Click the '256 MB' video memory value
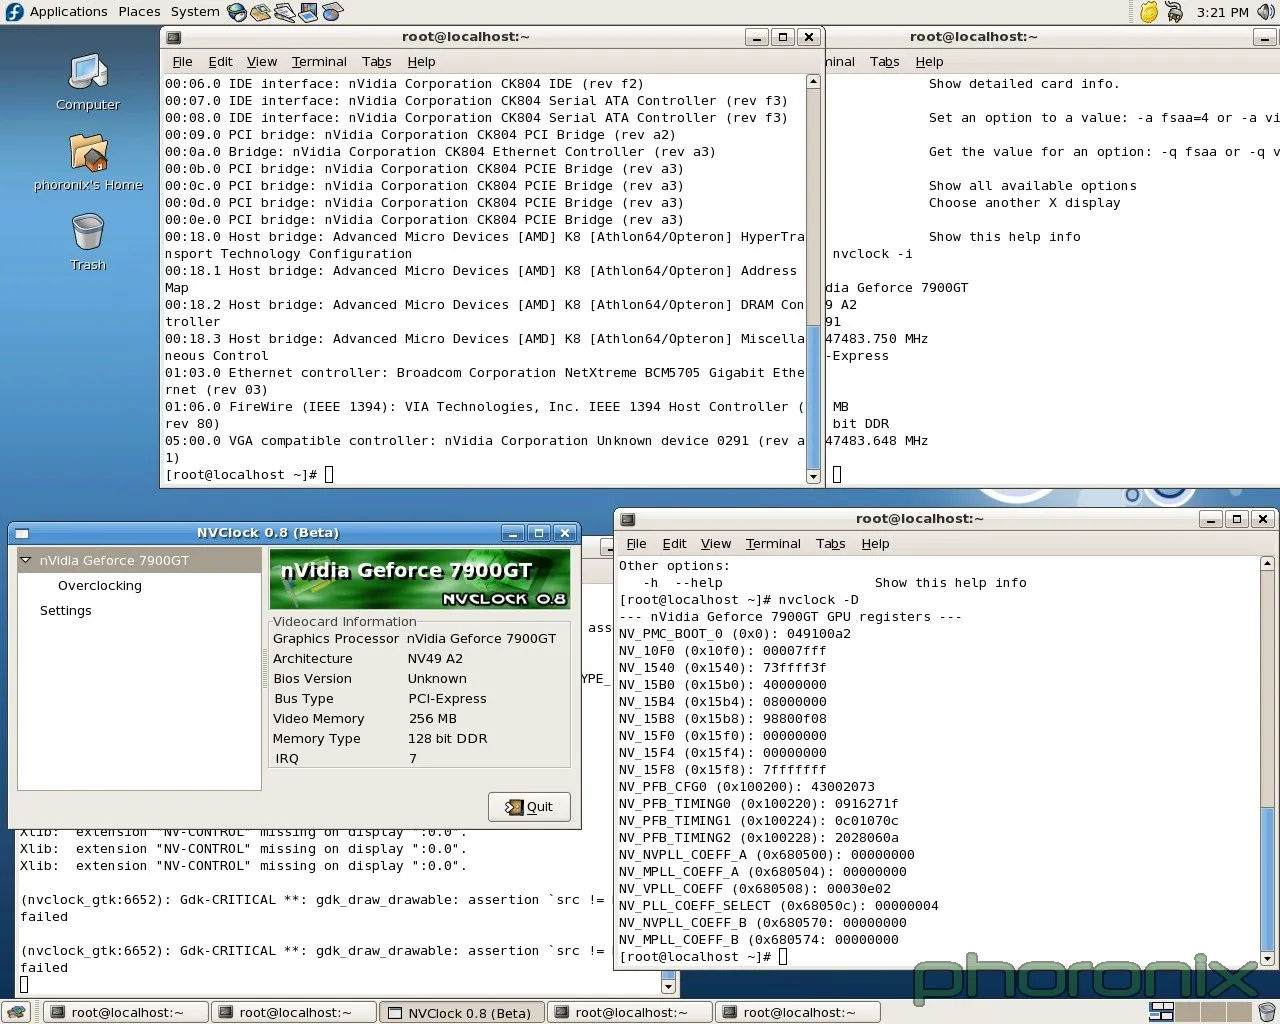The image size is (1280, 1024). pyautogui.click(x=433, y=719)
